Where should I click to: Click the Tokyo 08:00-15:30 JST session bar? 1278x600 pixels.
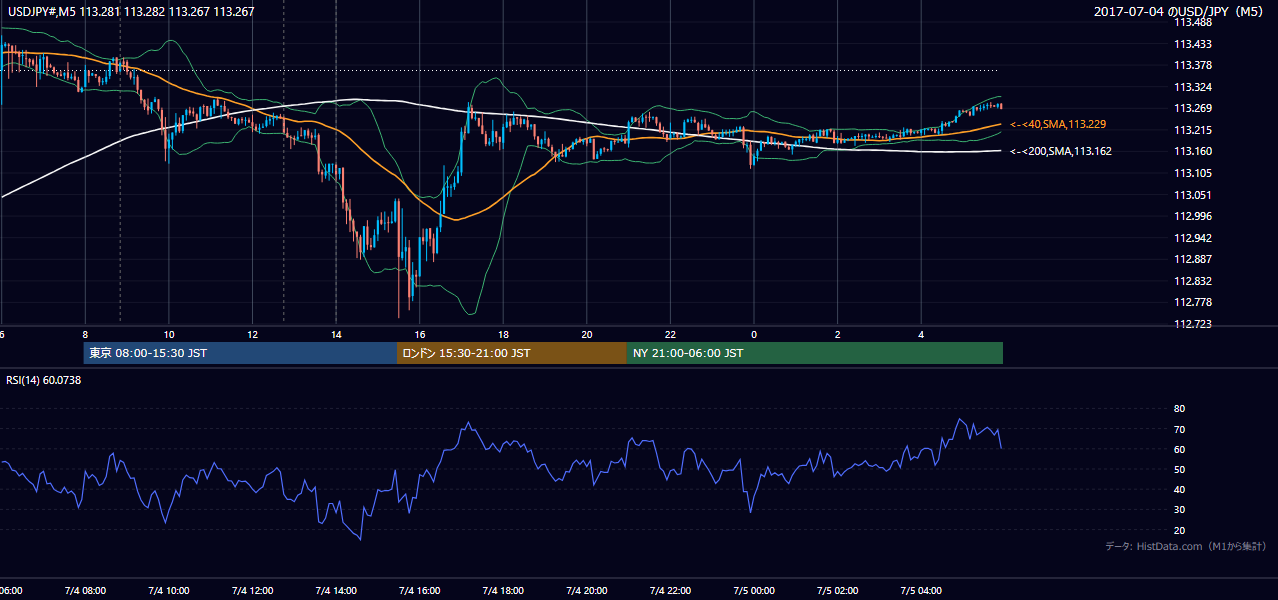click(x=240, y=353)
